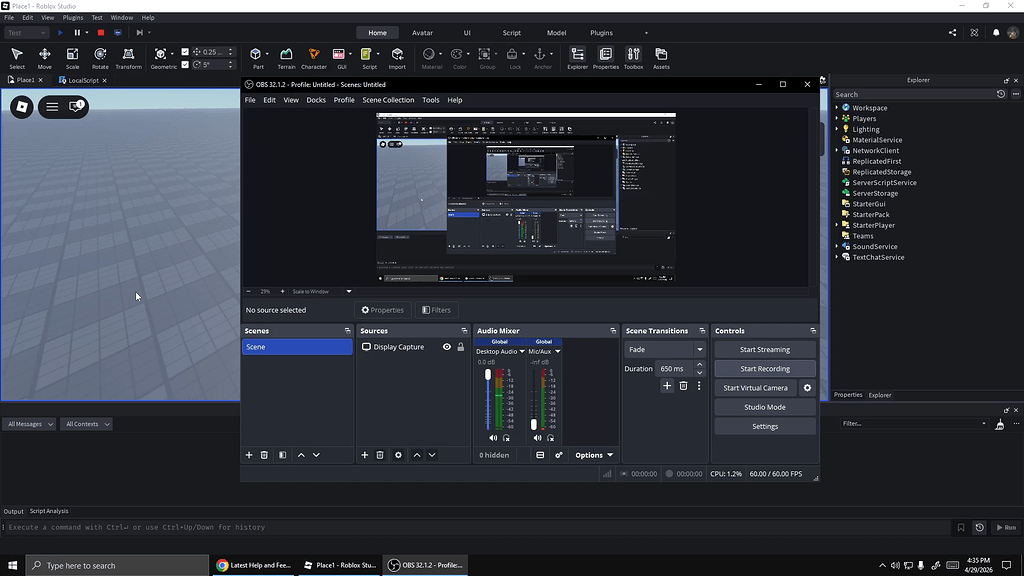Pick the Rotate tool in Roblox Studio

pyautogui.click(x=100, y=57)
